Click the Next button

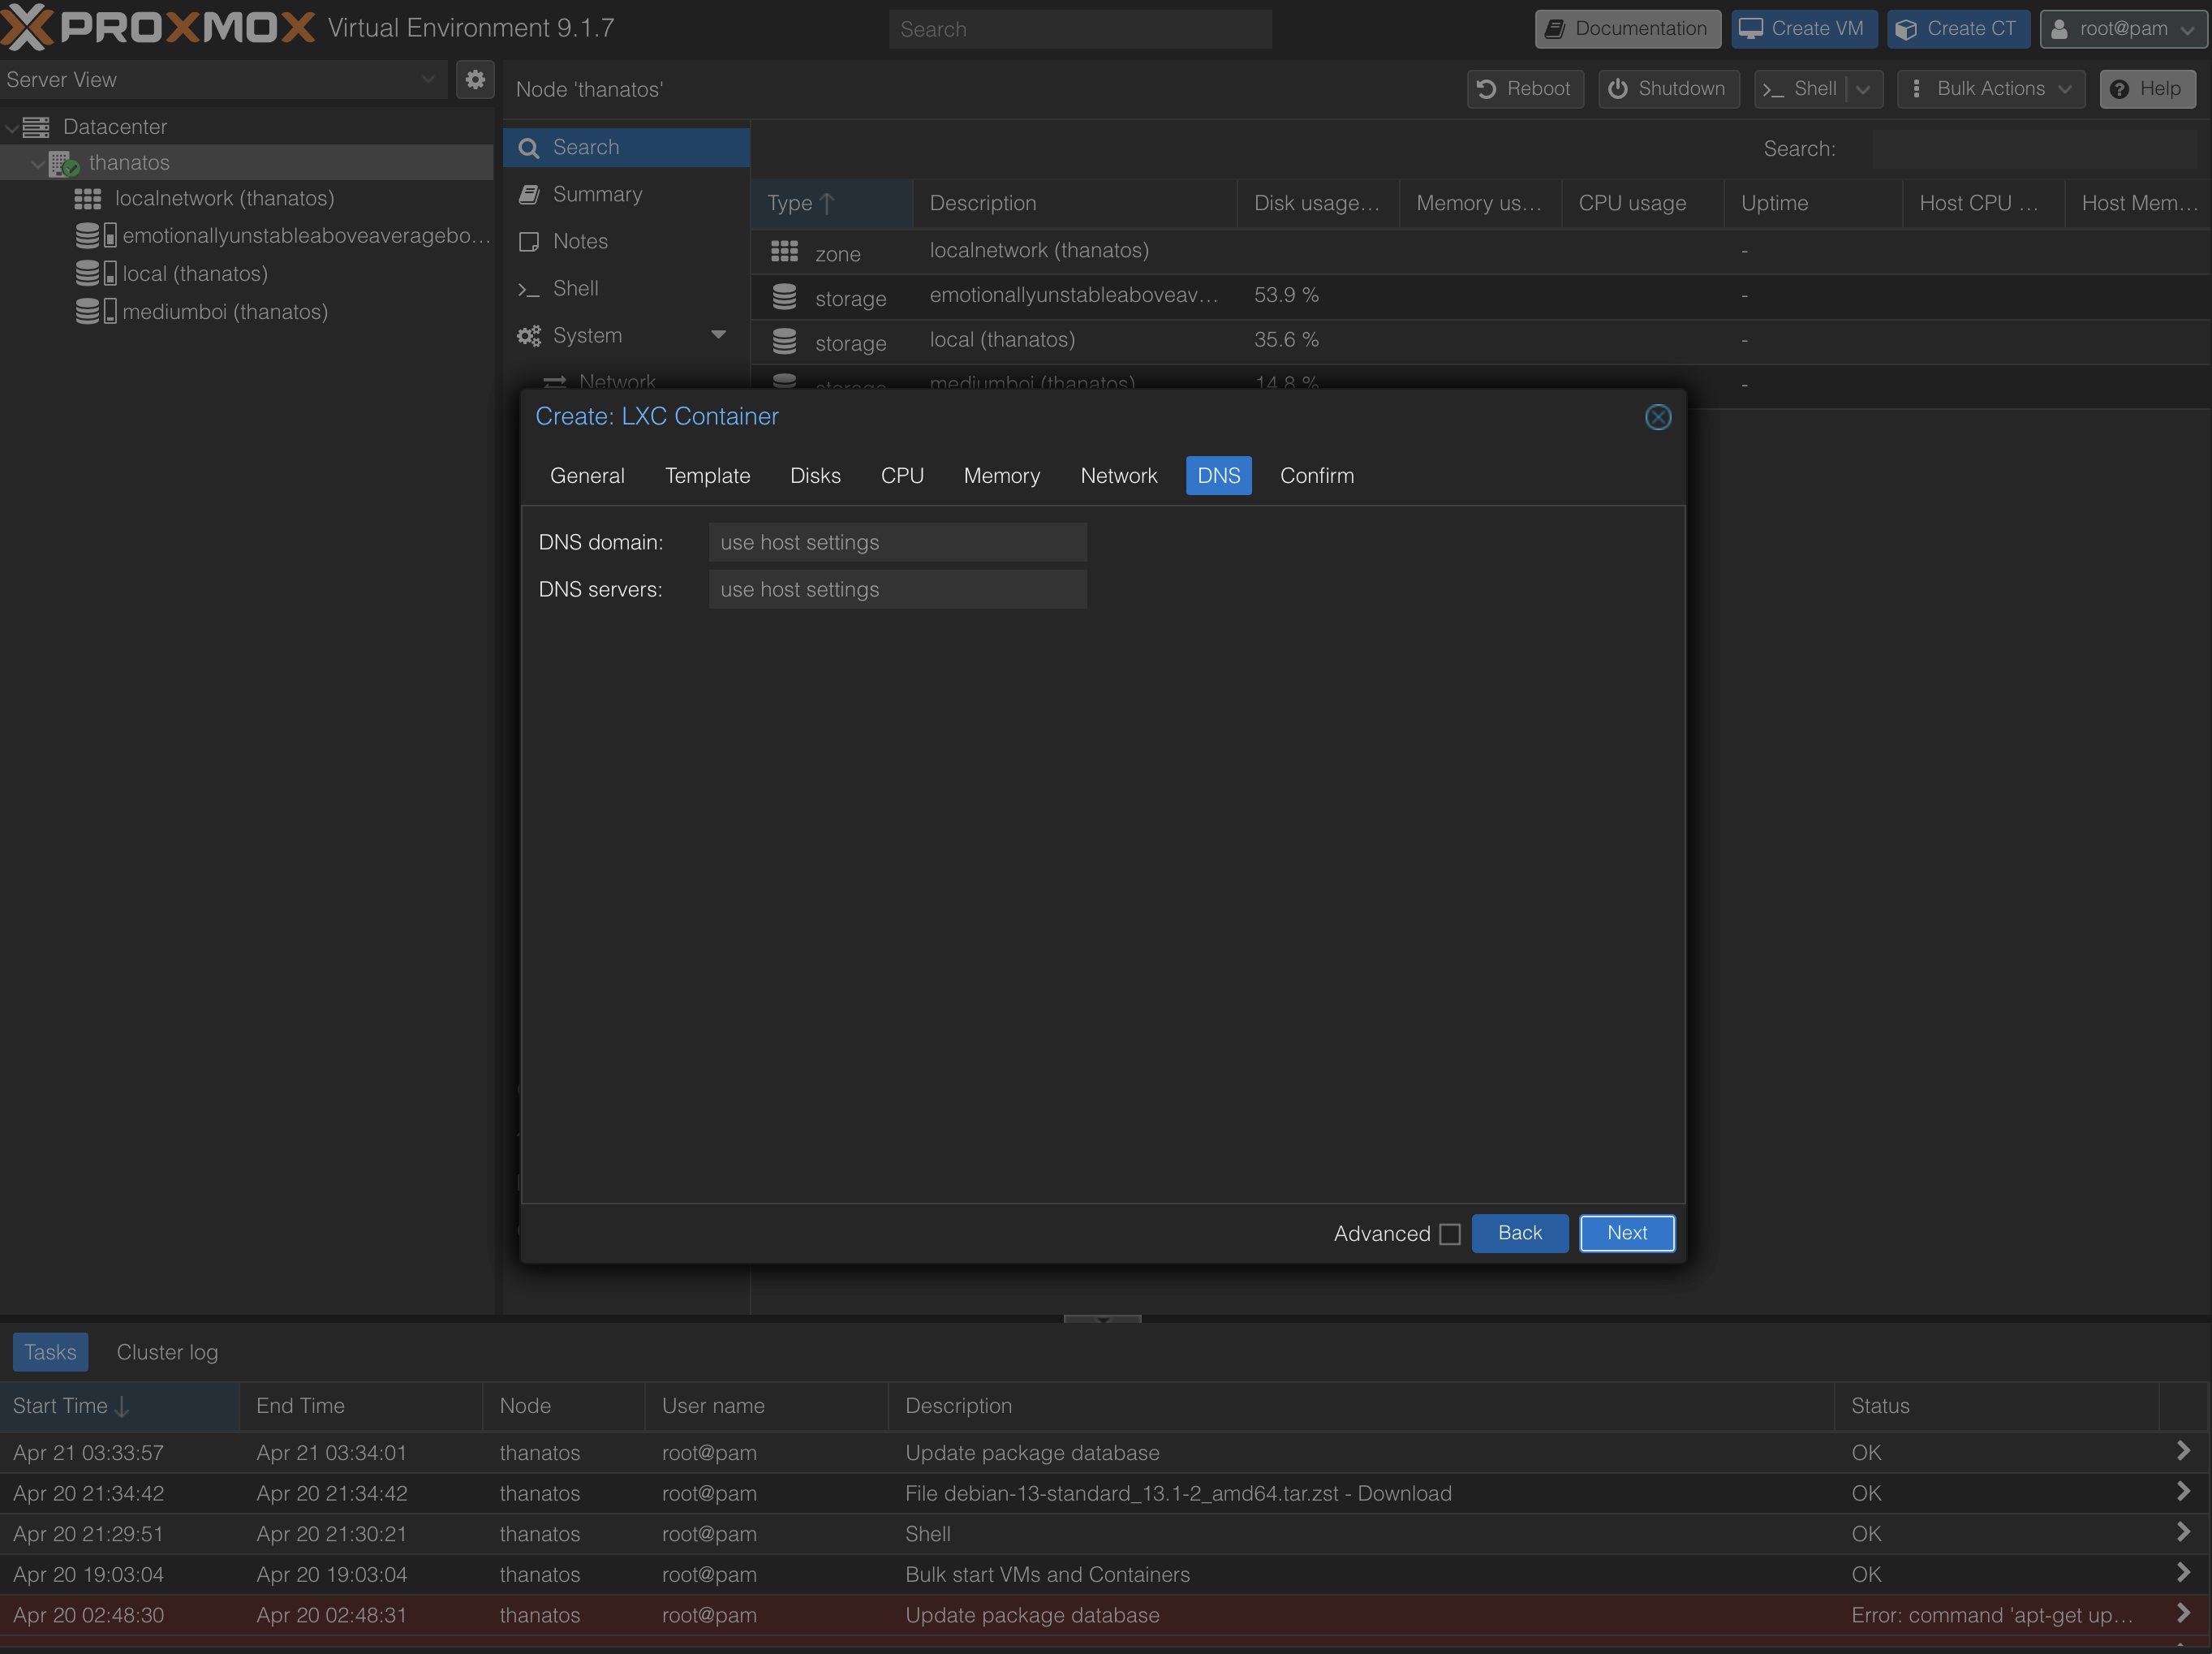[1627, 1234]
